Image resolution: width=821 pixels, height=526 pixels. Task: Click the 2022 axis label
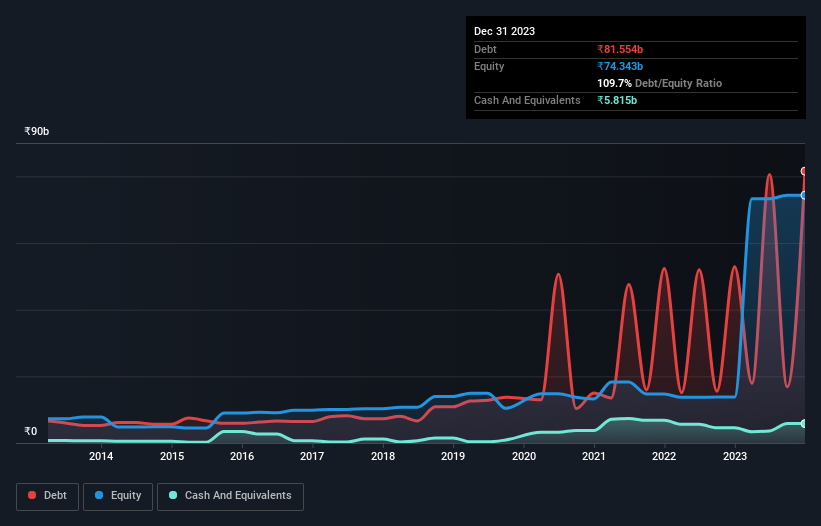664,456
